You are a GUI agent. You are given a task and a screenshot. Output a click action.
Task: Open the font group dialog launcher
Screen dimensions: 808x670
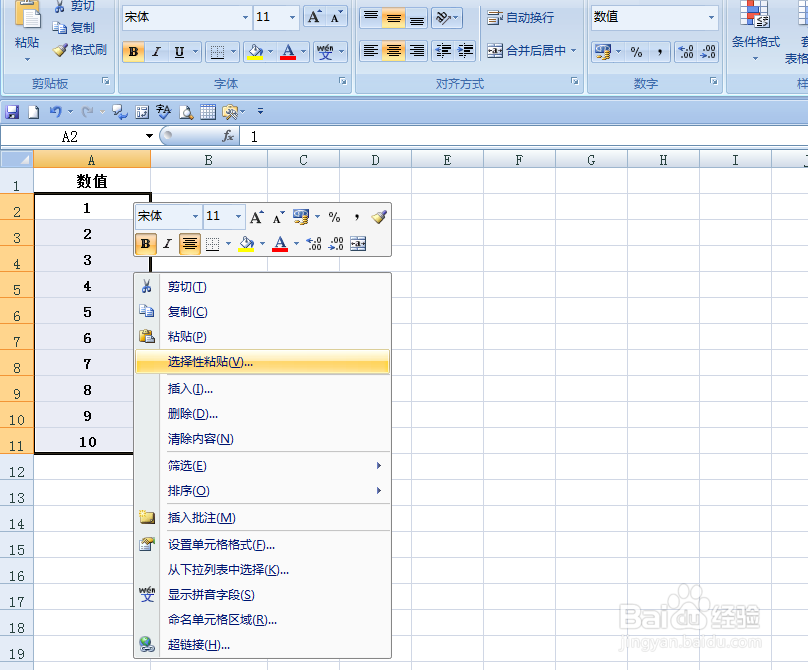(343, 81)
